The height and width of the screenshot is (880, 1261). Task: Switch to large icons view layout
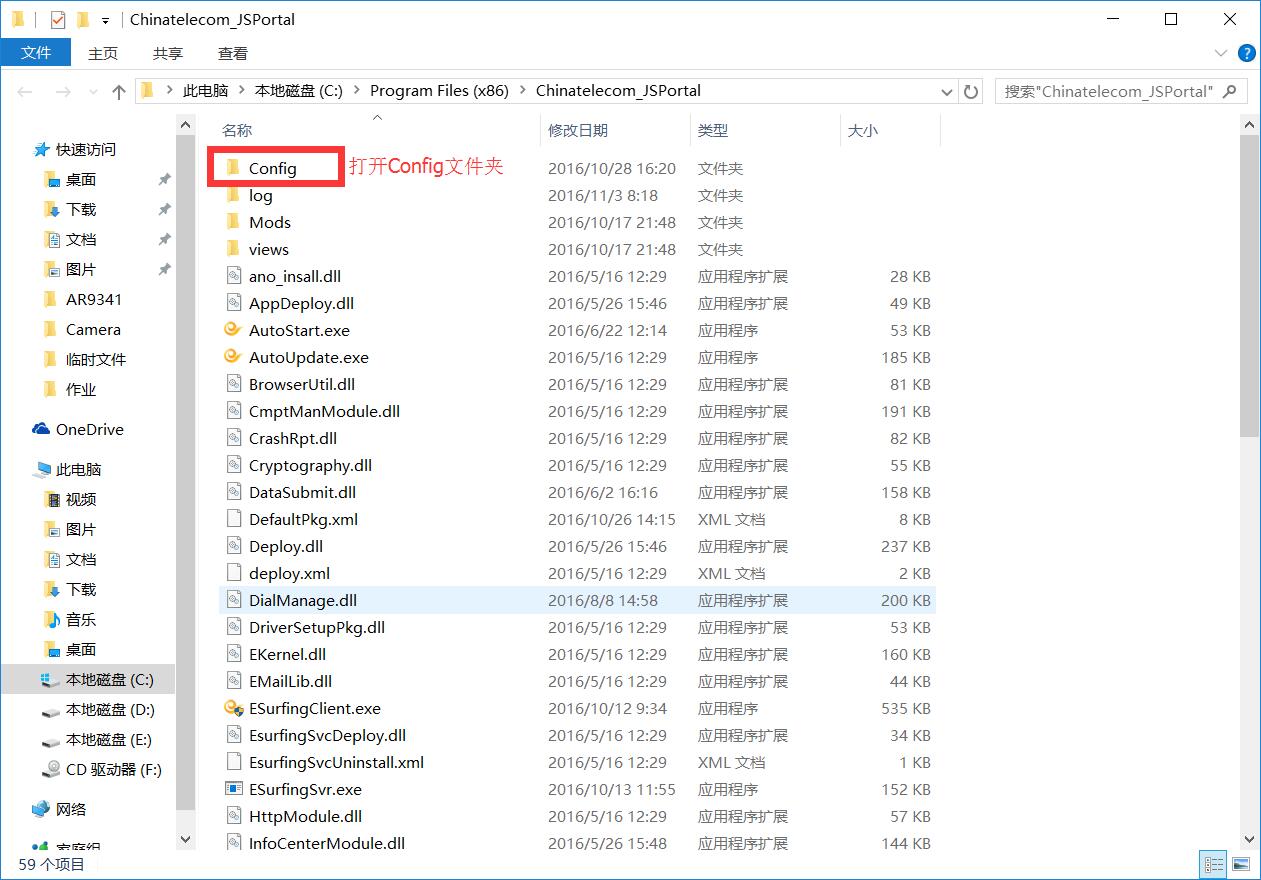point(1240,864)
